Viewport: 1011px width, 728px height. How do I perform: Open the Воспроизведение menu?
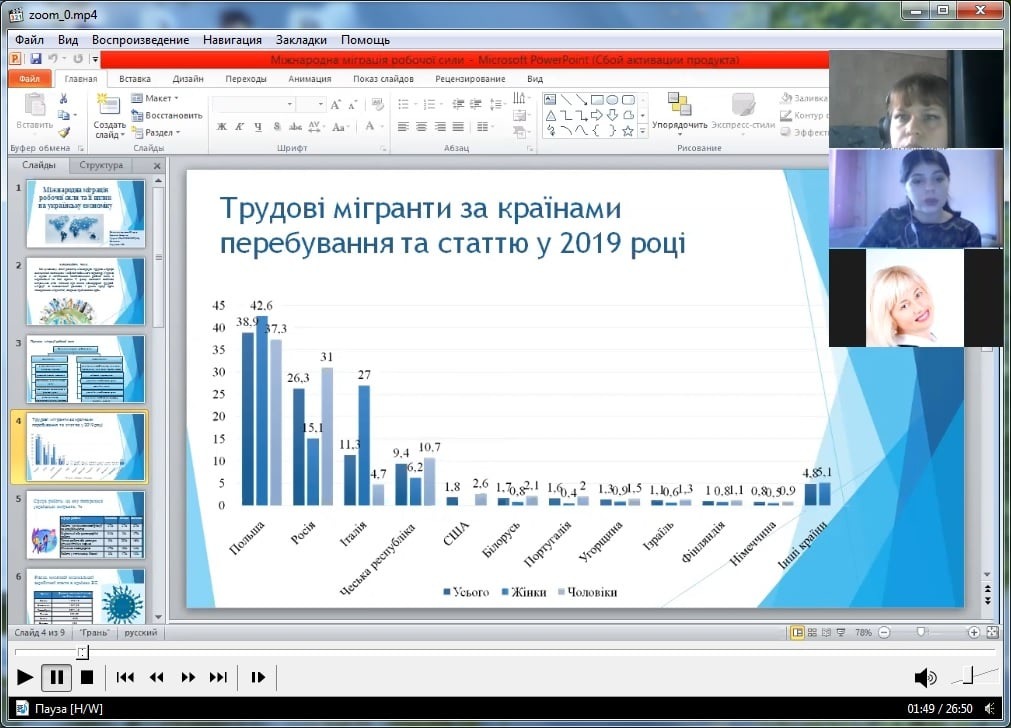pos(140,40)
